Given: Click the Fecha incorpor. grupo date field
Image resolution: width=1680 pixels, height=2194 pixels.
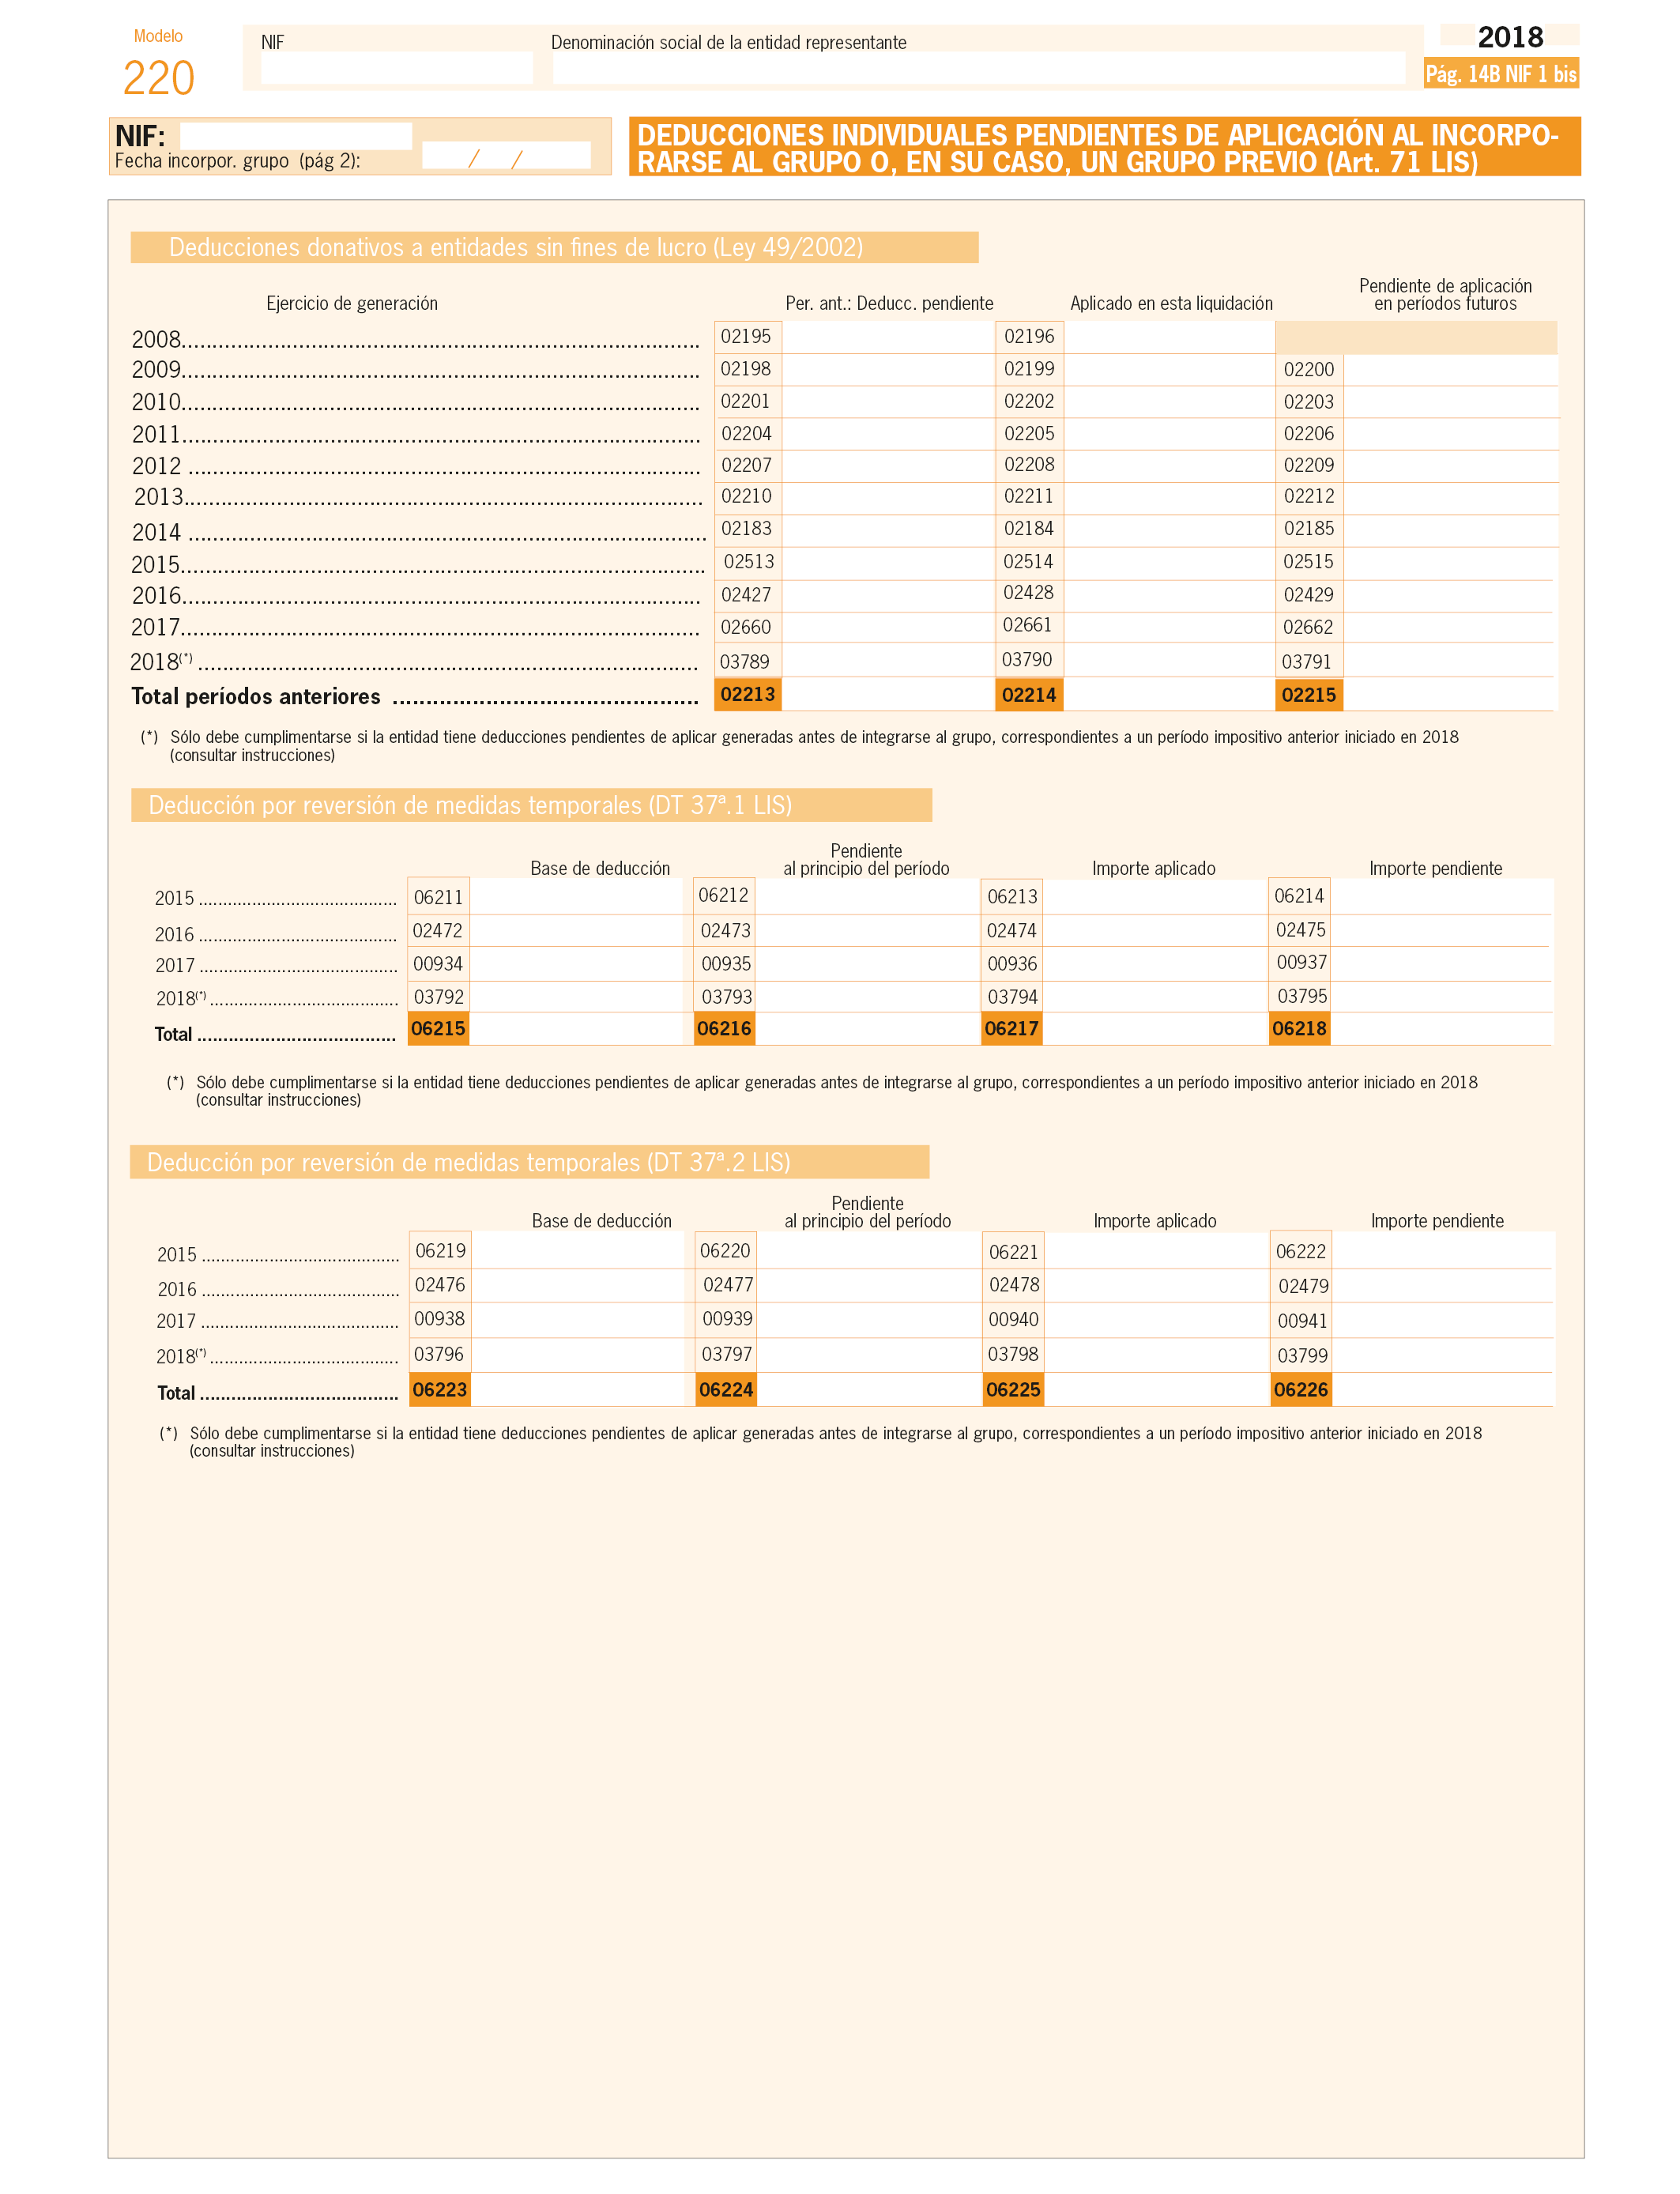Looking at the screenshot, I should pos(506,156).
